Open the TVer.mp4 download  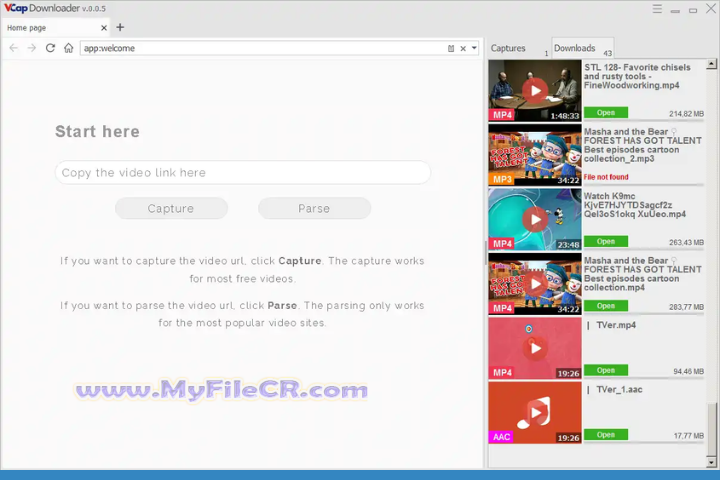(606, 370)
